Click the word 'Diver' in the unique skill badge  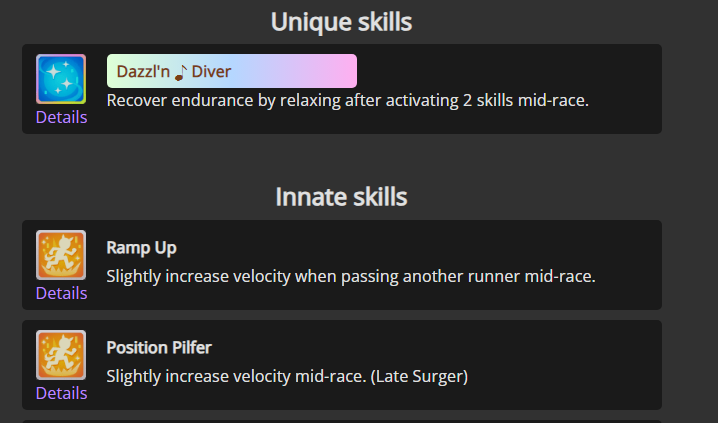[211, 71]
